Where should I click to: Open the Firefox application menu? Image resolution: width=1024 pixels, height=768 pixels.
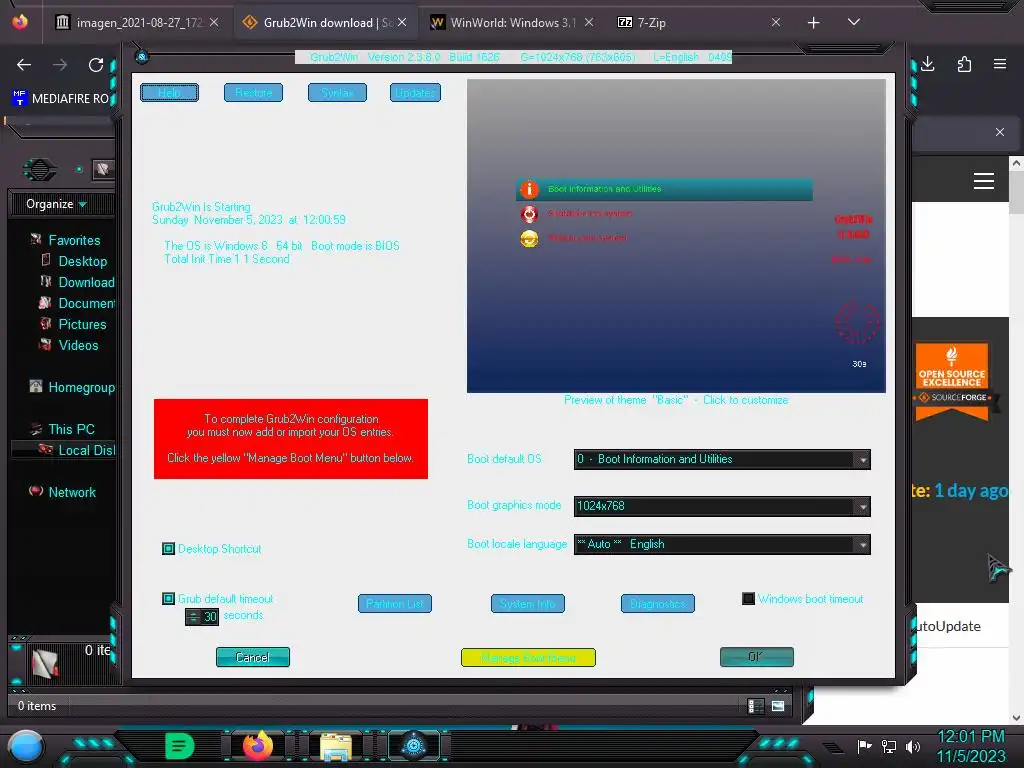tap(1000, 64)
